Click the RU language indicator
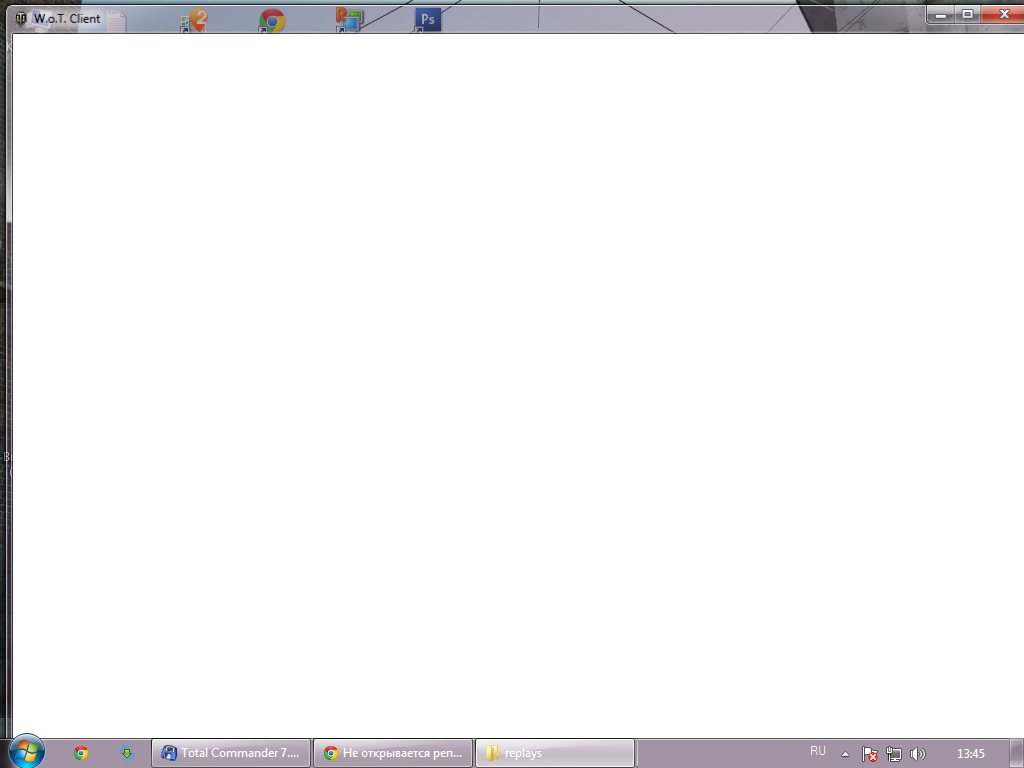 (x=817, y=752)
